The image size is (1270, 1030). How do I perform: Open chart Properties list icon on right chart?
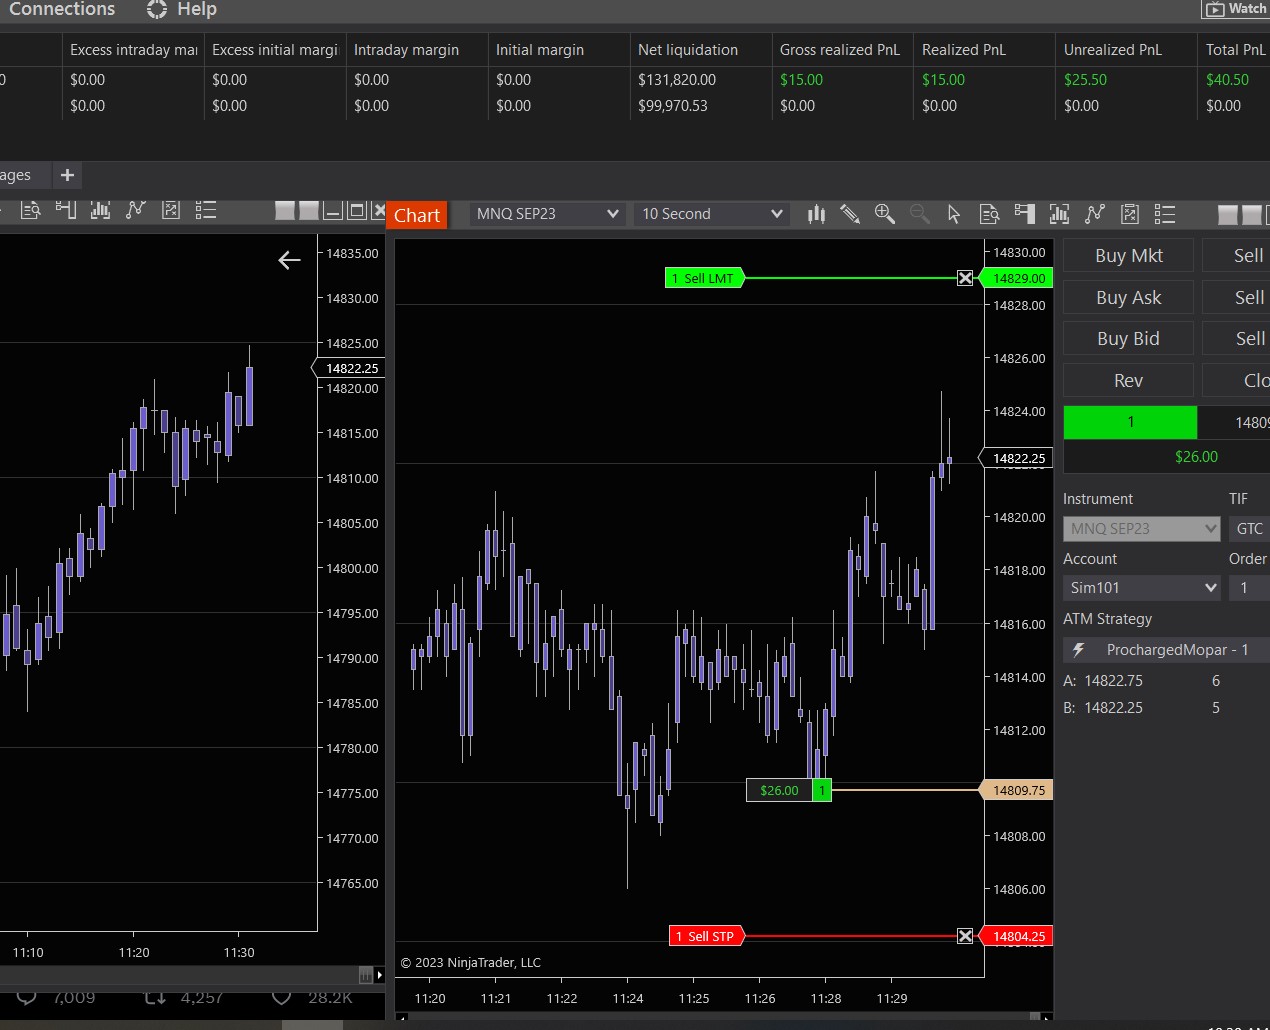click(1165, 214)
